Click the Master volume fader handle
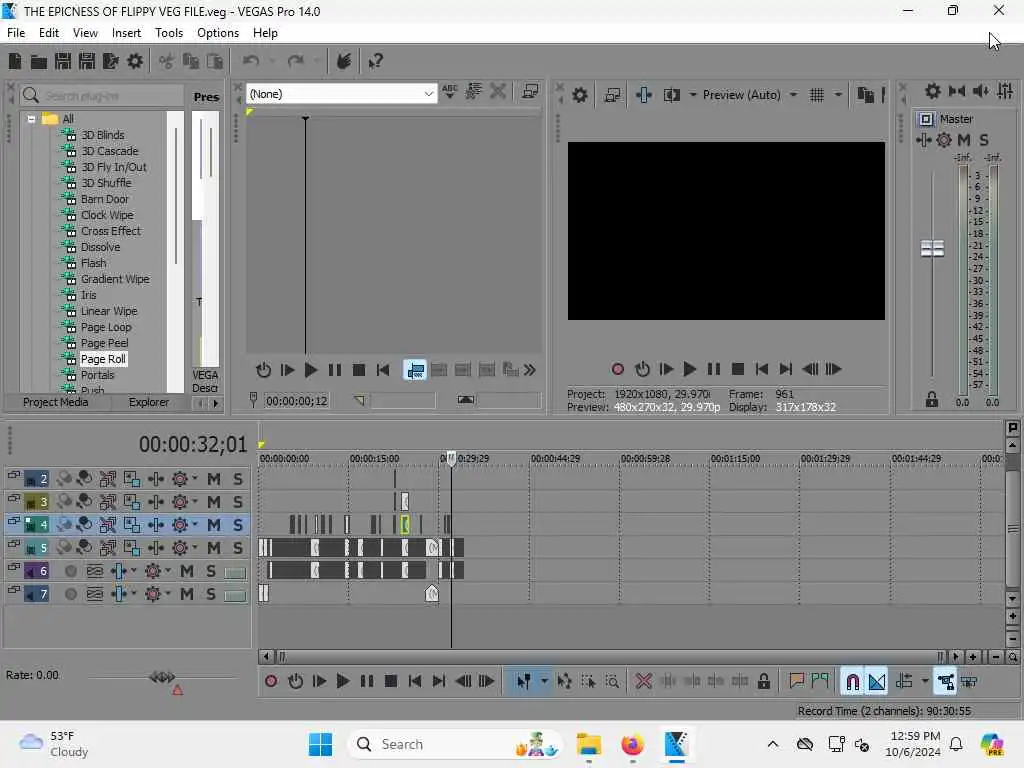 (x=932, y=249)
